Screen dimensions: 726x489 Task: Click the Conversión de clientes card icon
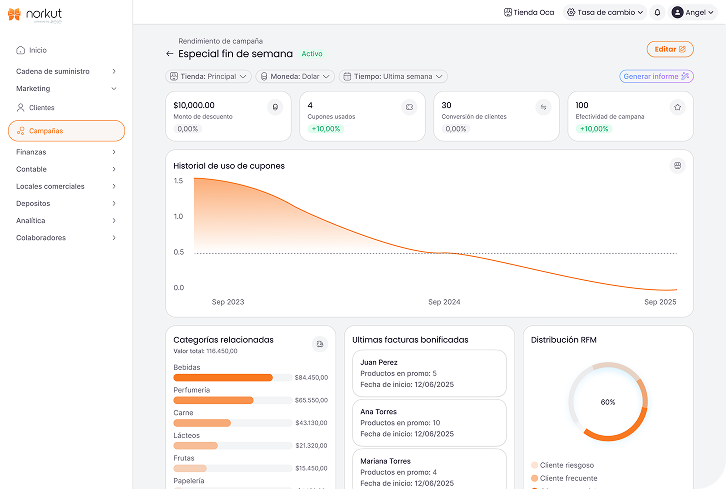click(543, 106)
